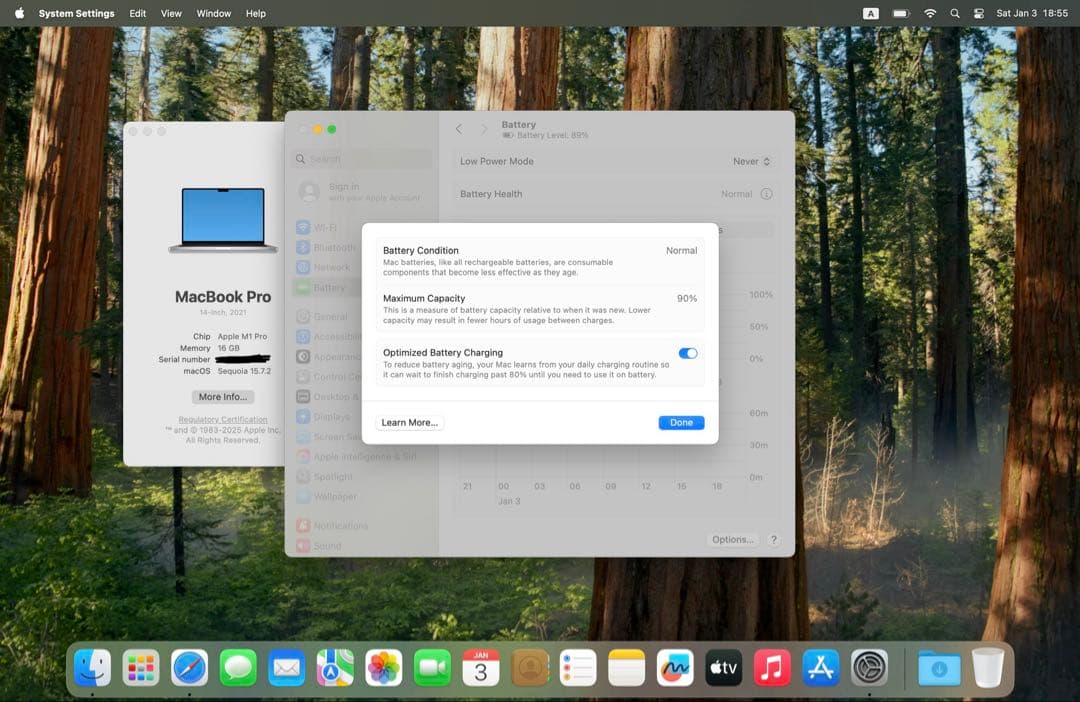Screen dimensions: 1080x702
Task: Open the Help menu
Action: (x=255, y=13)
